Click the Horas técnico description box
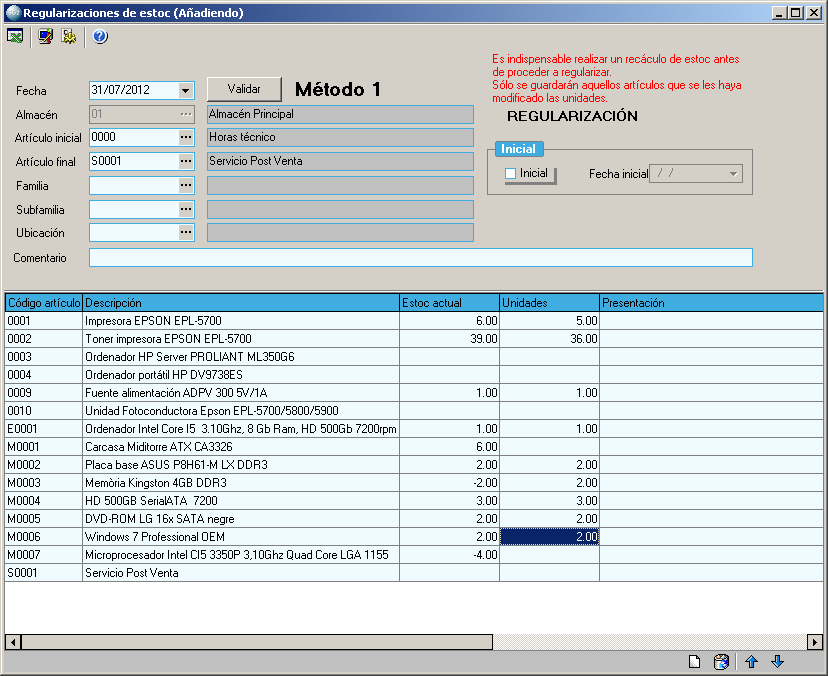Screen dimensions: 828x676 (341, 137)
